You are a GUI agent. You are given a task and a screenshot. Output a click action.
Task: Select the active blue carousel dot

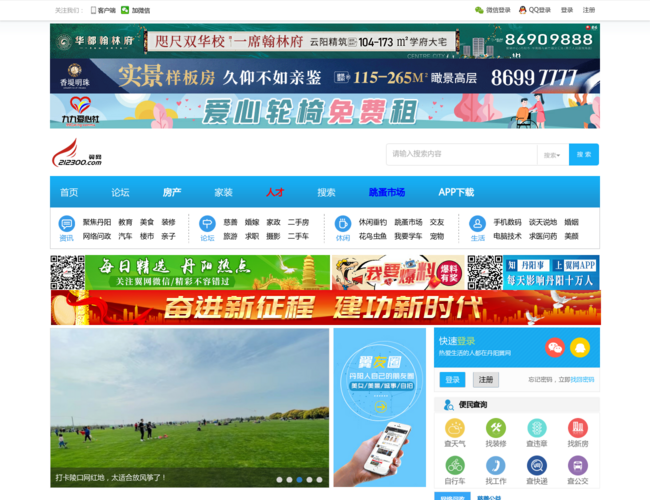click(299, 480)
